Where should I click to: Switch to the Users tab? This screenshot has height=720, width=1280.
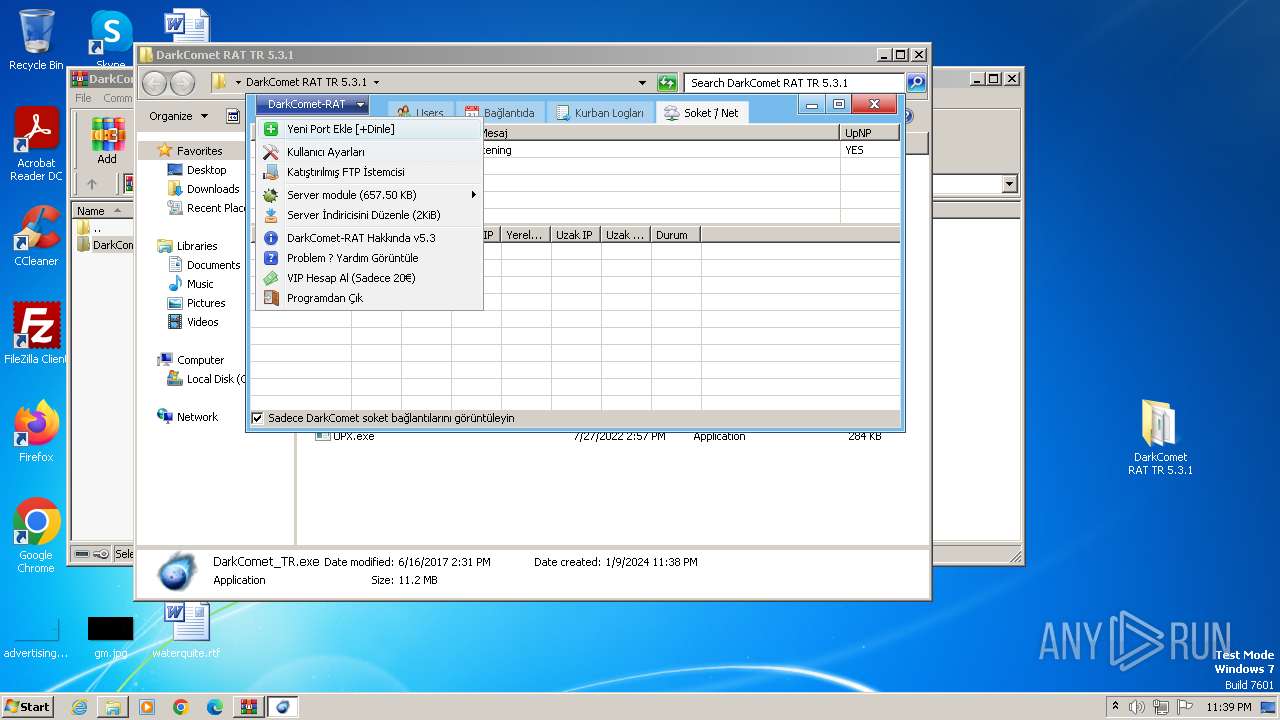coord(421,113)
